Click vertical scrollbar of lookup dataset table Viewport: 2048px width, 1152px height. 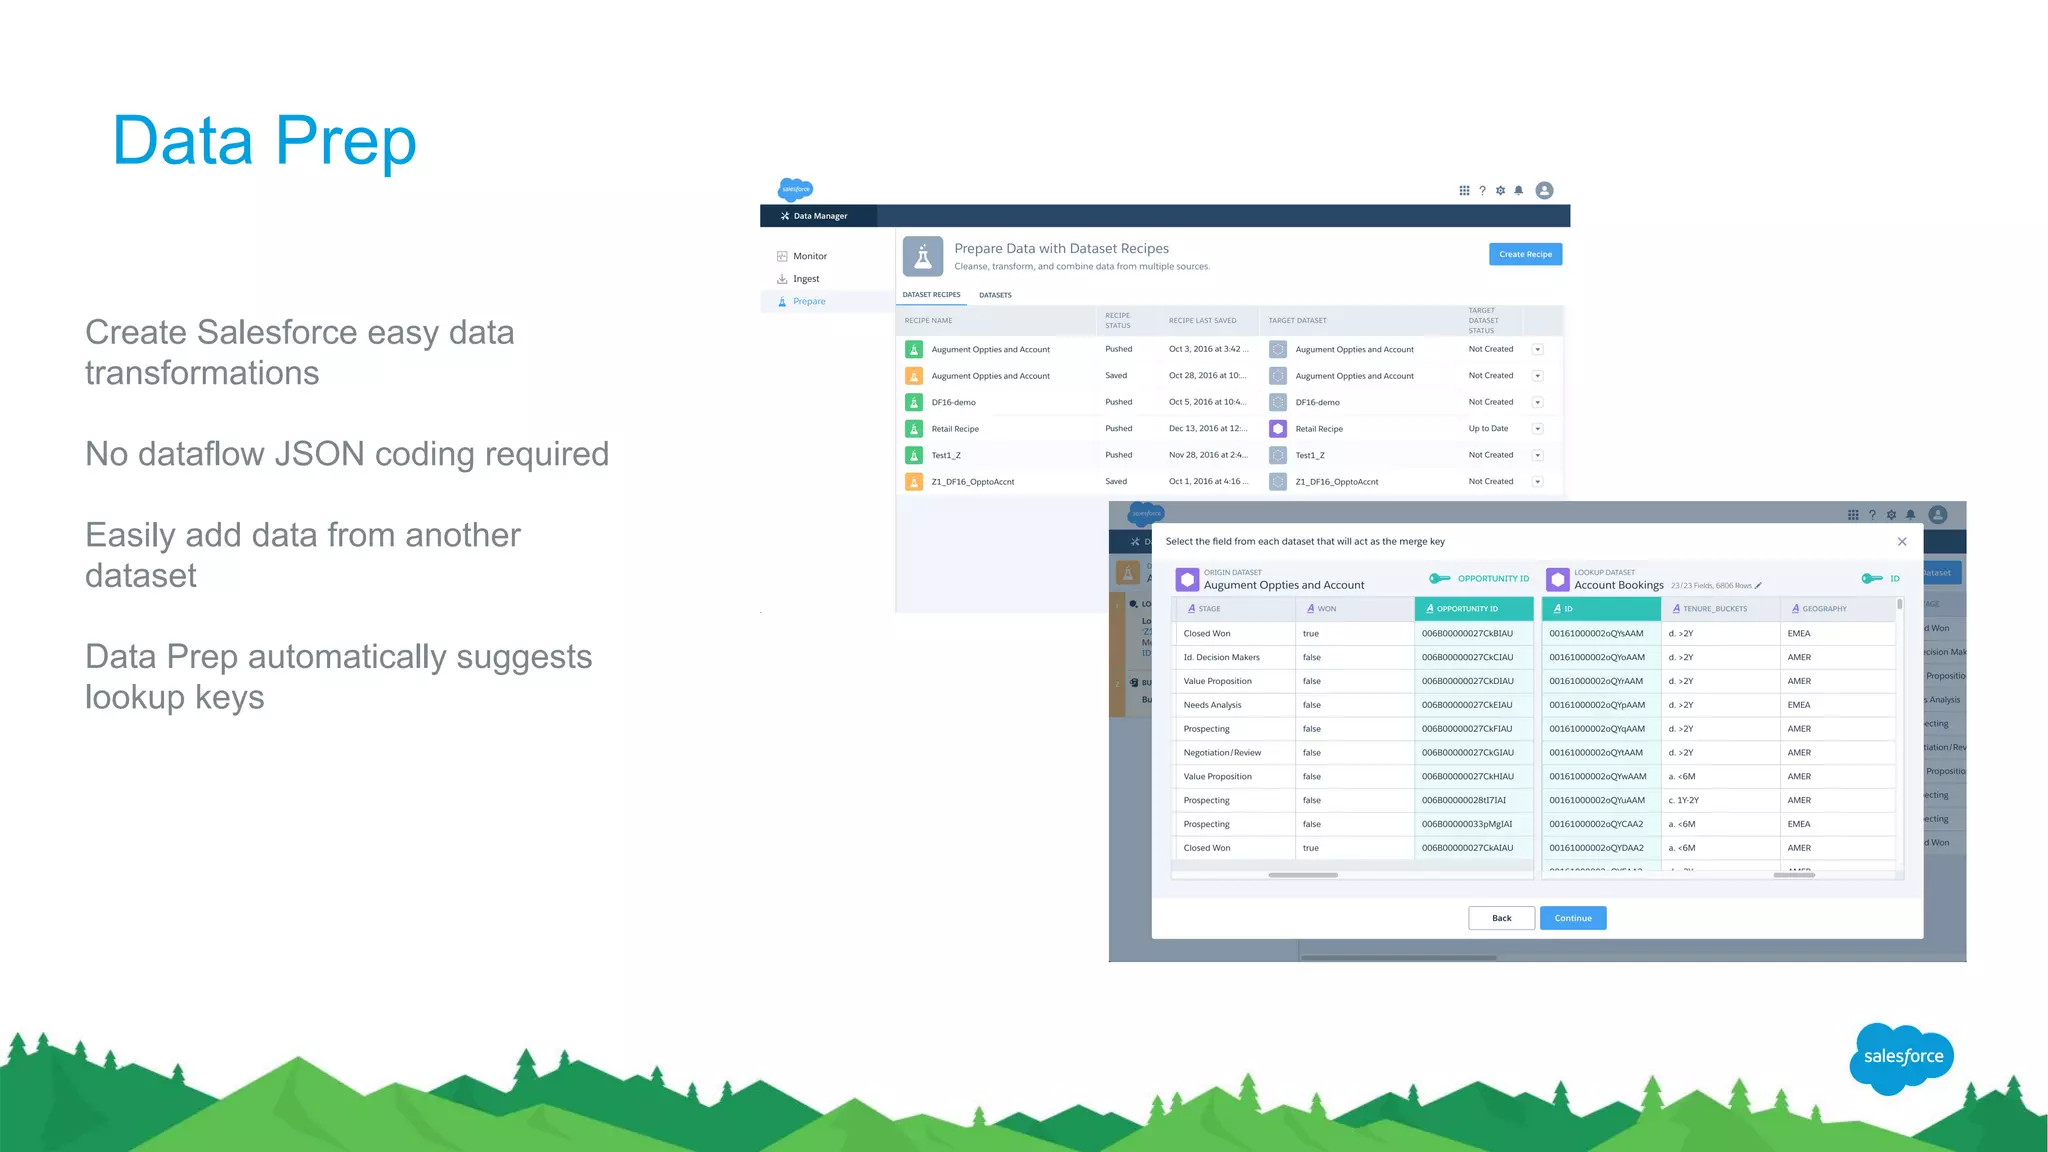1899,605
